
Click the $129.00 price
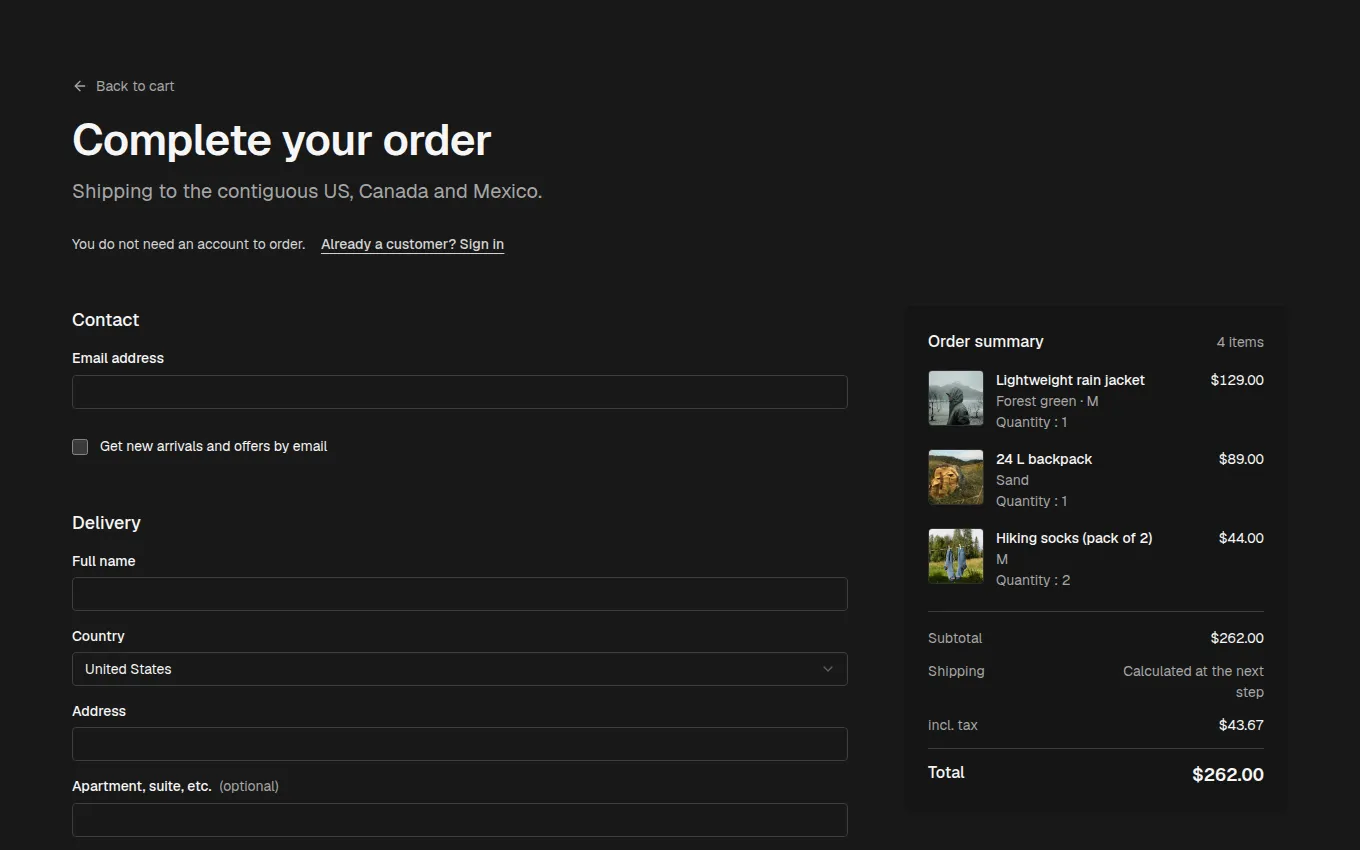coord(1237,380)
